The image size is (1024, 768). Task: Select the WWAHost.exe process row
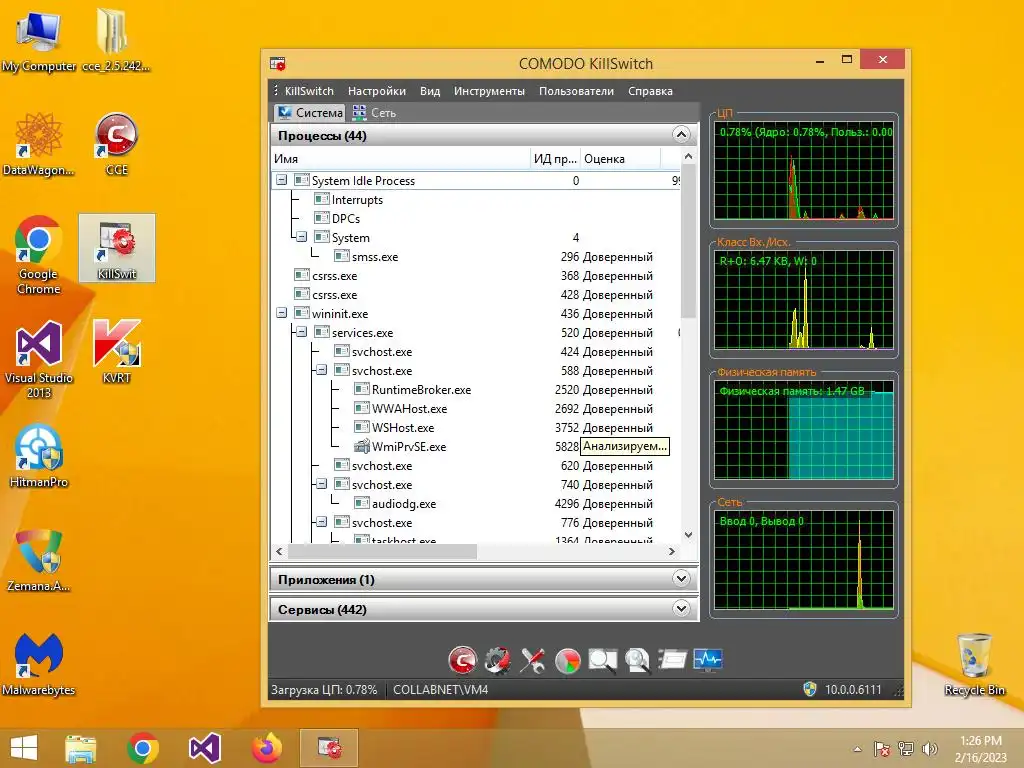pos(476,409)
